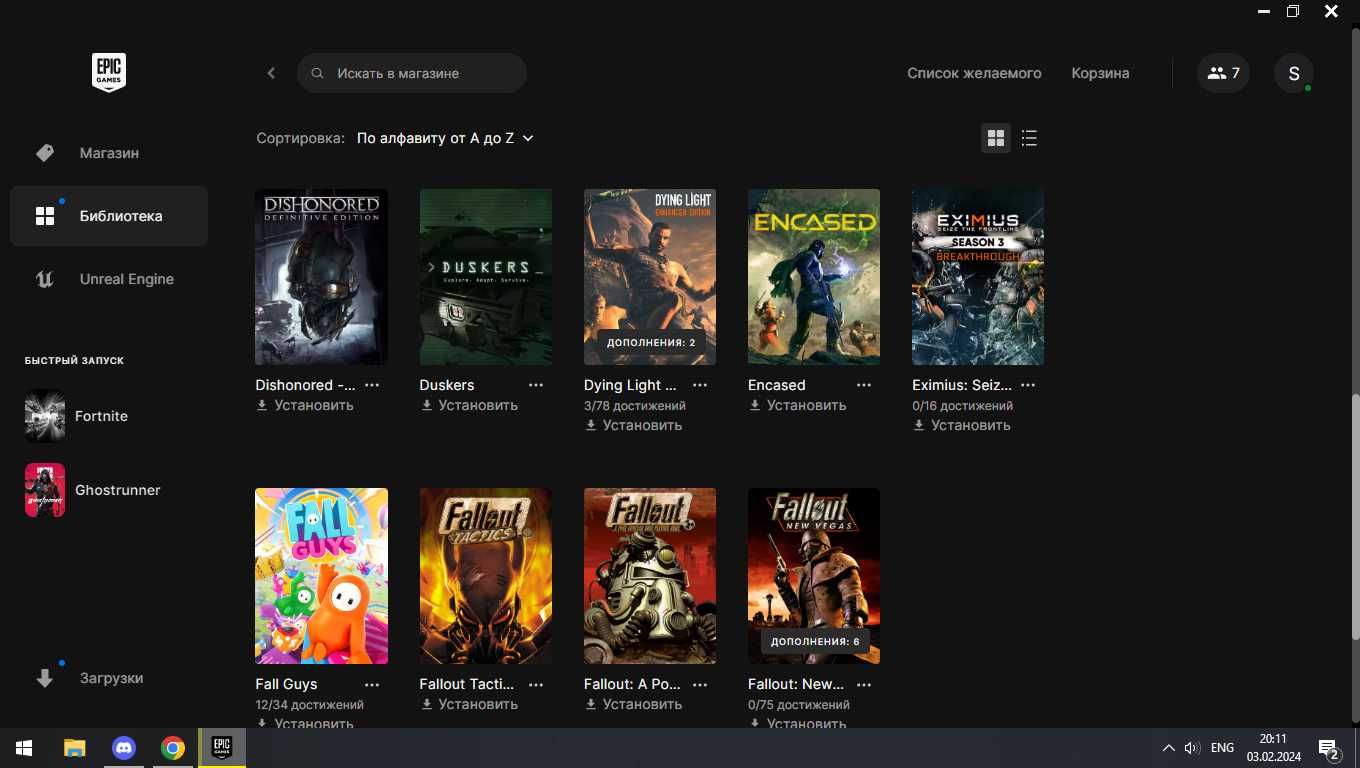Click the Fall Guys title text

click(x=286, y=684)
